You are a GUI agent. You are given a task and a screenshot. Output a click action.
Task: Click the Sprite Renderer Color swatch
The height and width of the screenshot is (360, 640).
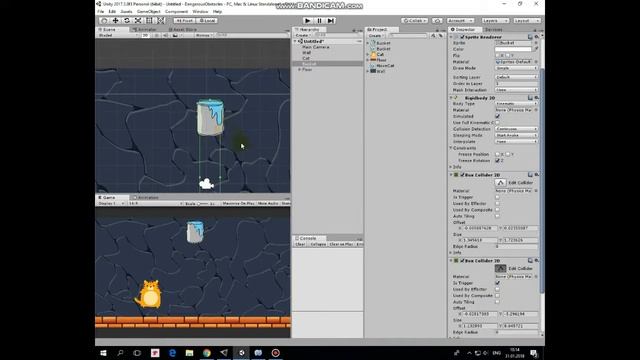(x=513, y=49)
